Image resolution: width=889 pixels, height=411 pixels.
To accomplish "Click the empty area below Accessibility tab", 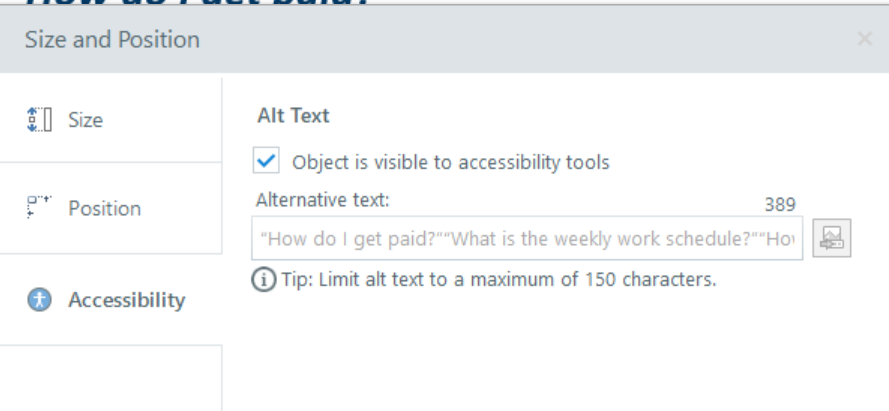I will tap(110, 378).
